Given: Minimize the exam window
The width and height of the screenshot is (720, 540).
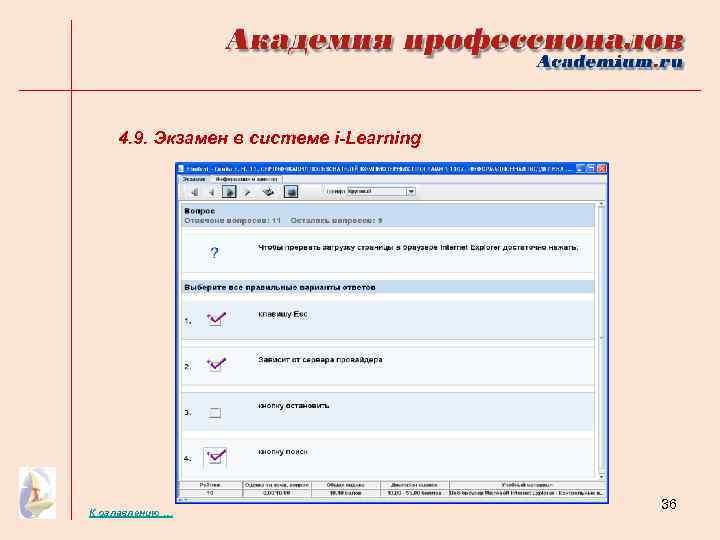Looking at the screenshot, I should click(x=581, y=169).
